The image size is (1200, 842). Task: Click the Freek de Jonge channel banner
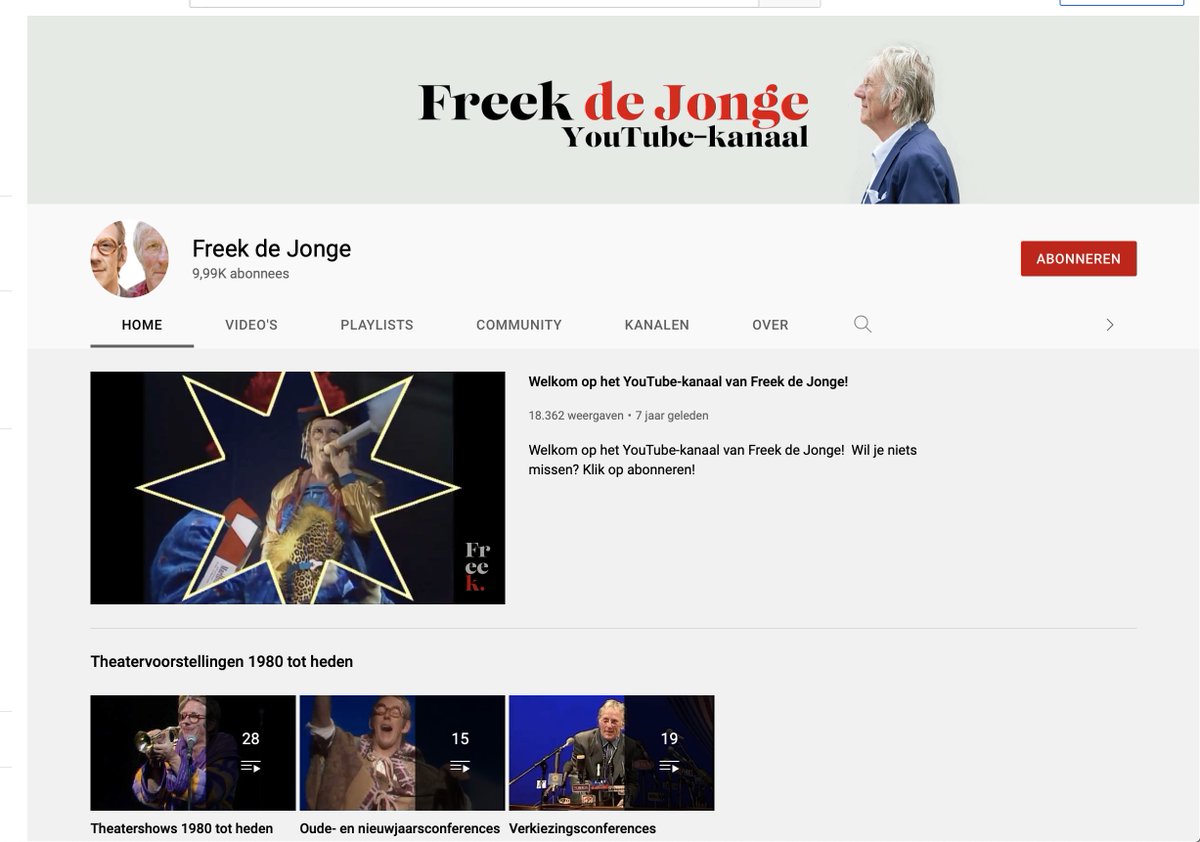click(613, 110)
